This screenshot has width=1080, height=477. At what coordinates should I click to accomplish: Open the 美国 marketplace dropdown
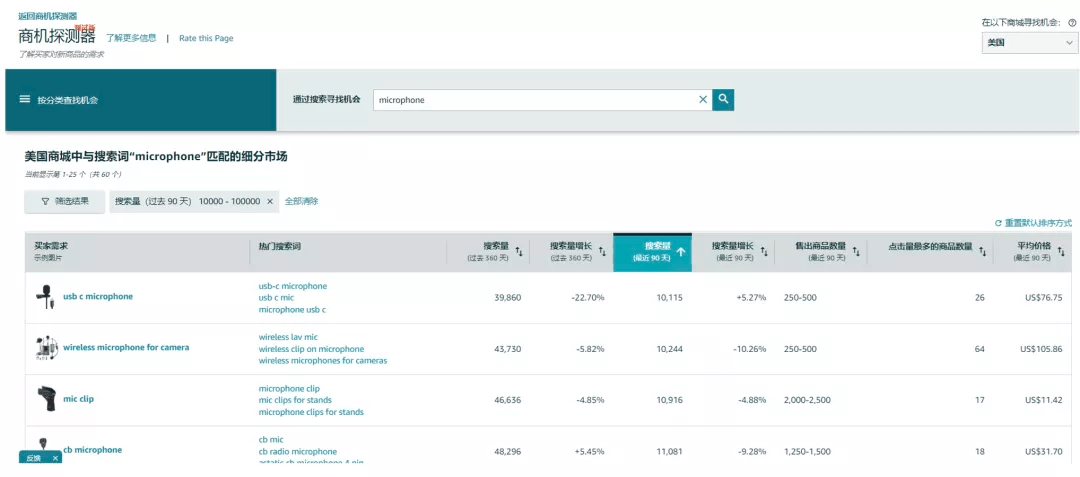point(1029,43)
